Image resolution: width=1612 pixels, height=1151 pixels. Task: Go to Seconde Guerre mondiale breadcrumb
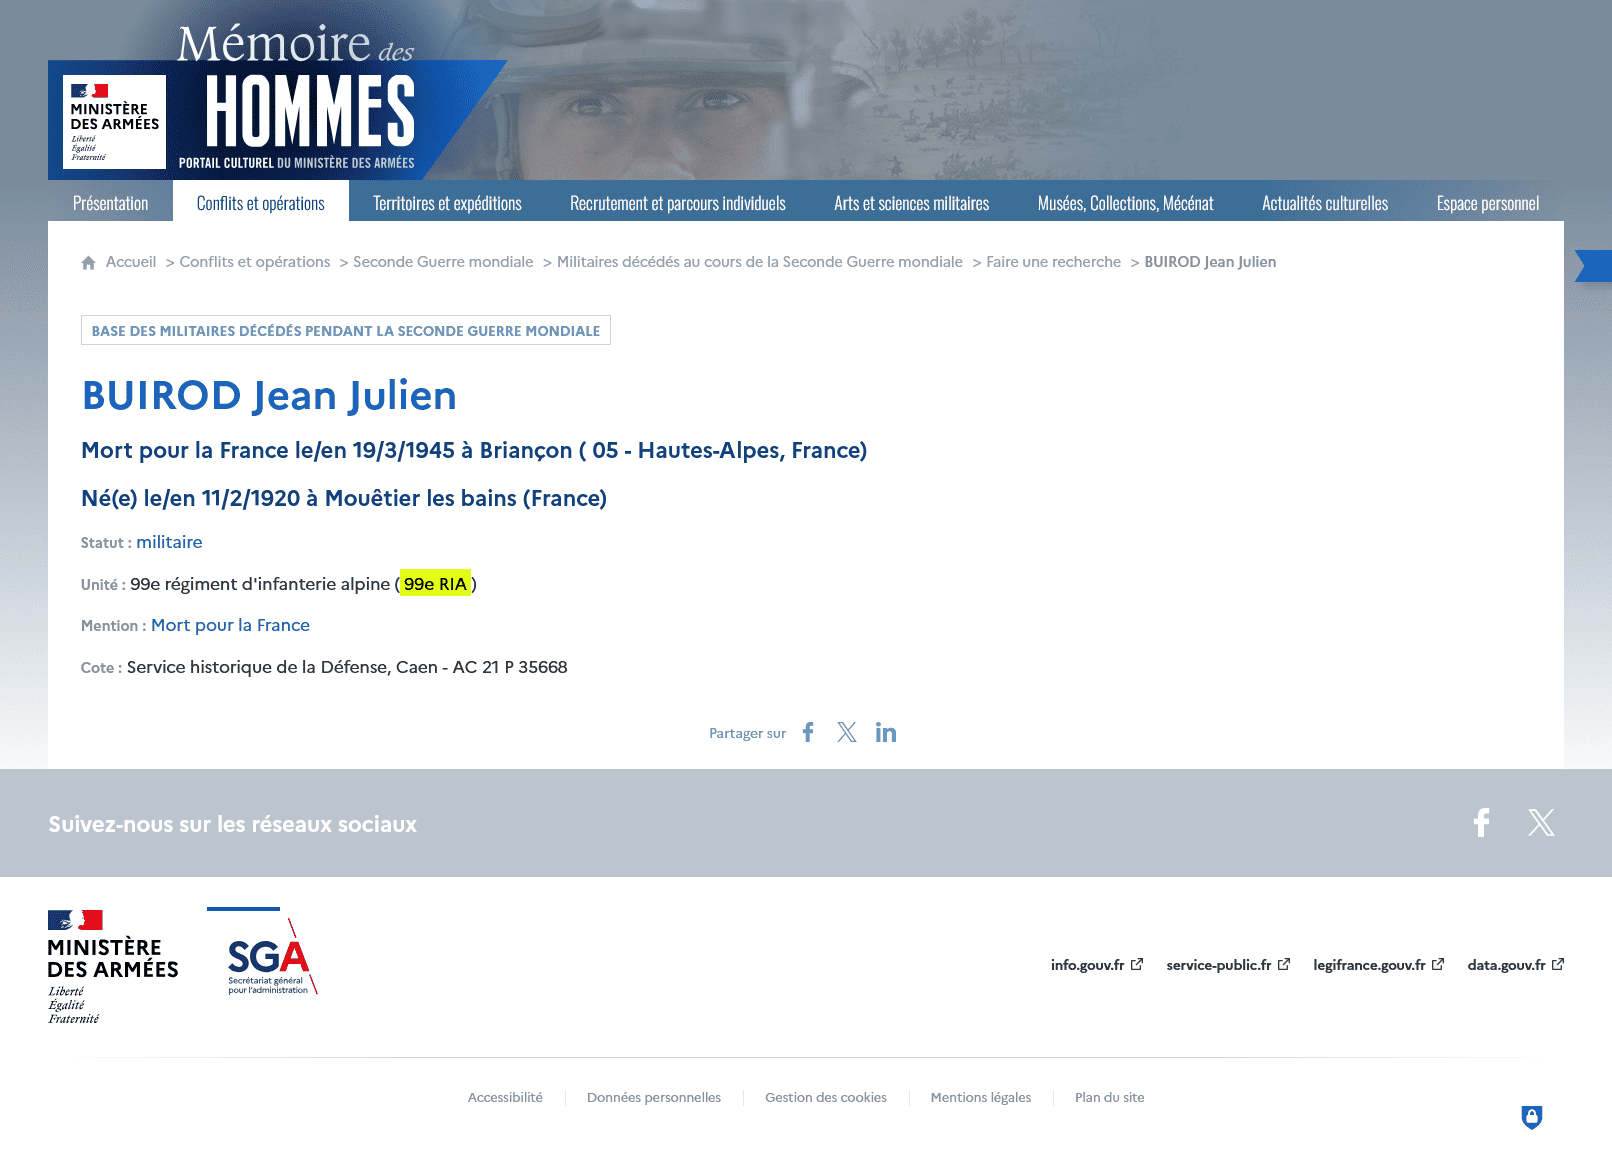(443, 262)
